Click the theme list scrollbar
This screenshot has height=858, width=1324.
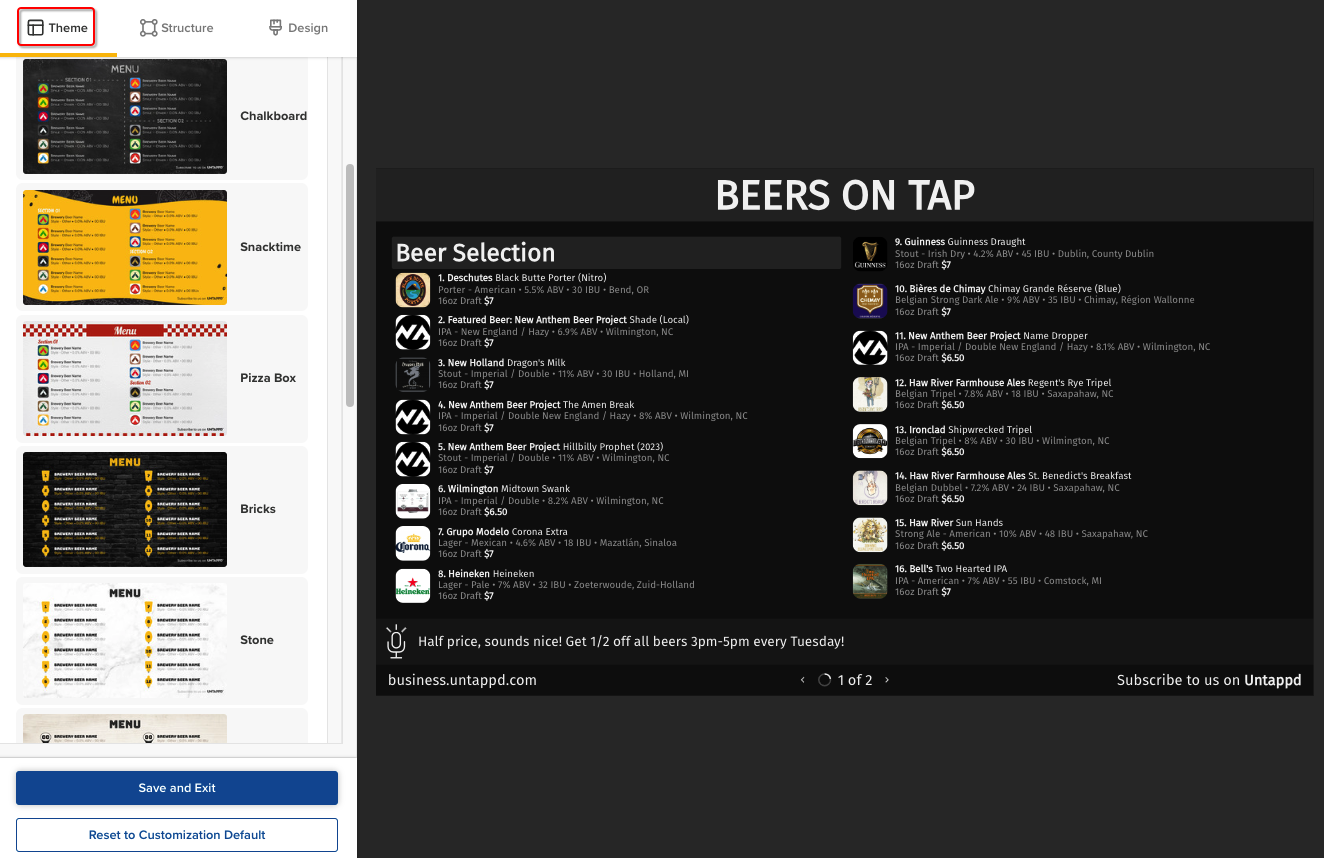(350, 285)
